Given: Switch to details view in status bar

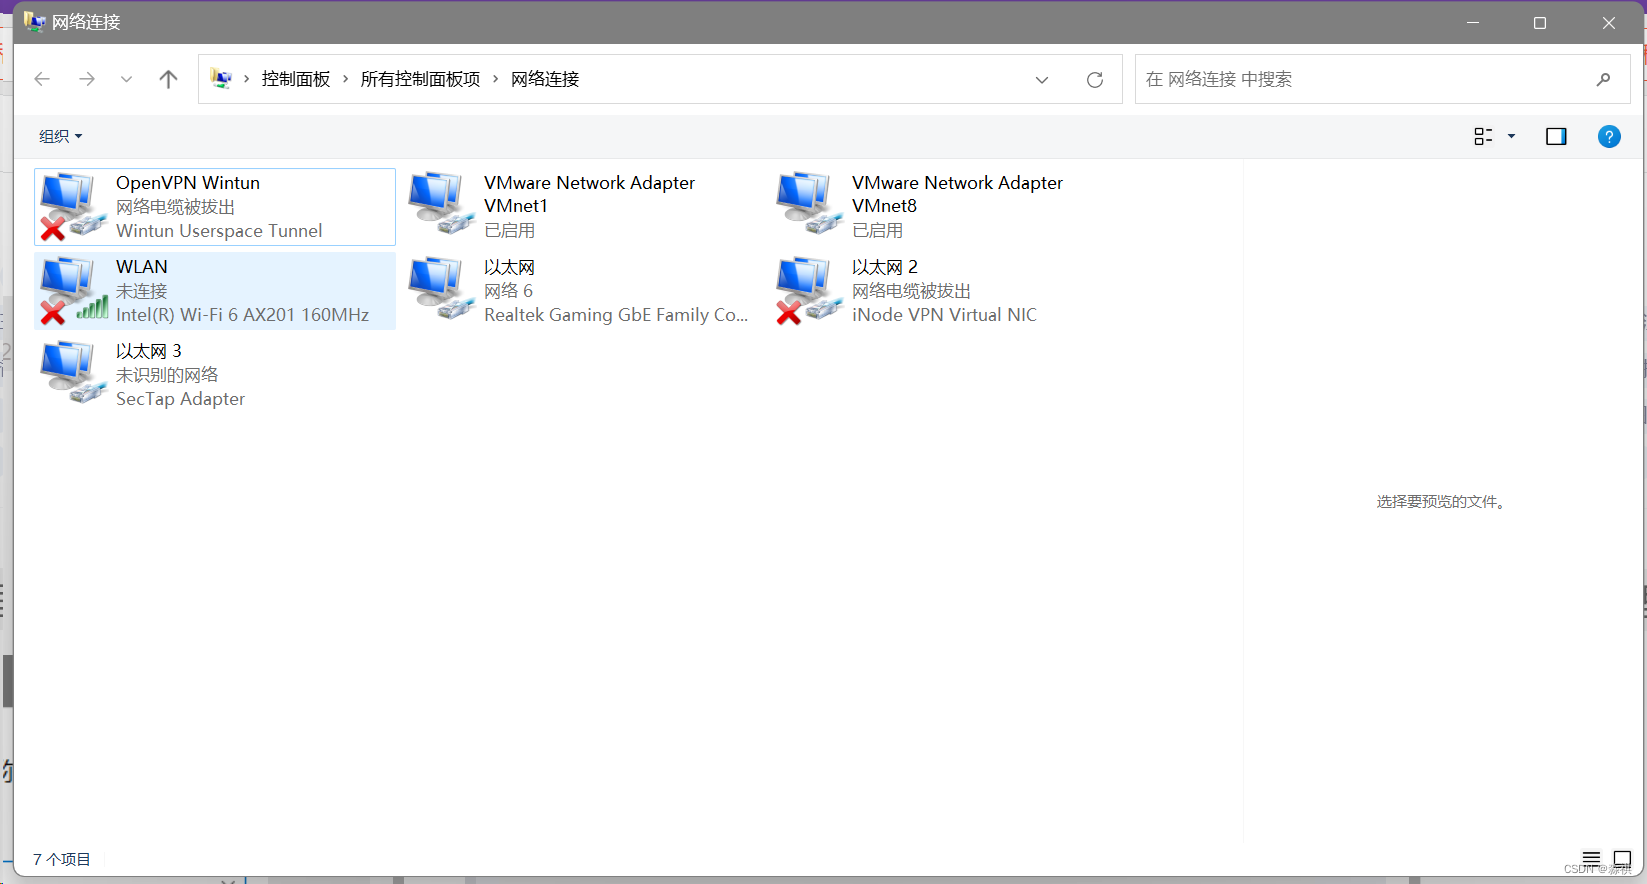Looking at the screenshot, I should click(1591, 859).
